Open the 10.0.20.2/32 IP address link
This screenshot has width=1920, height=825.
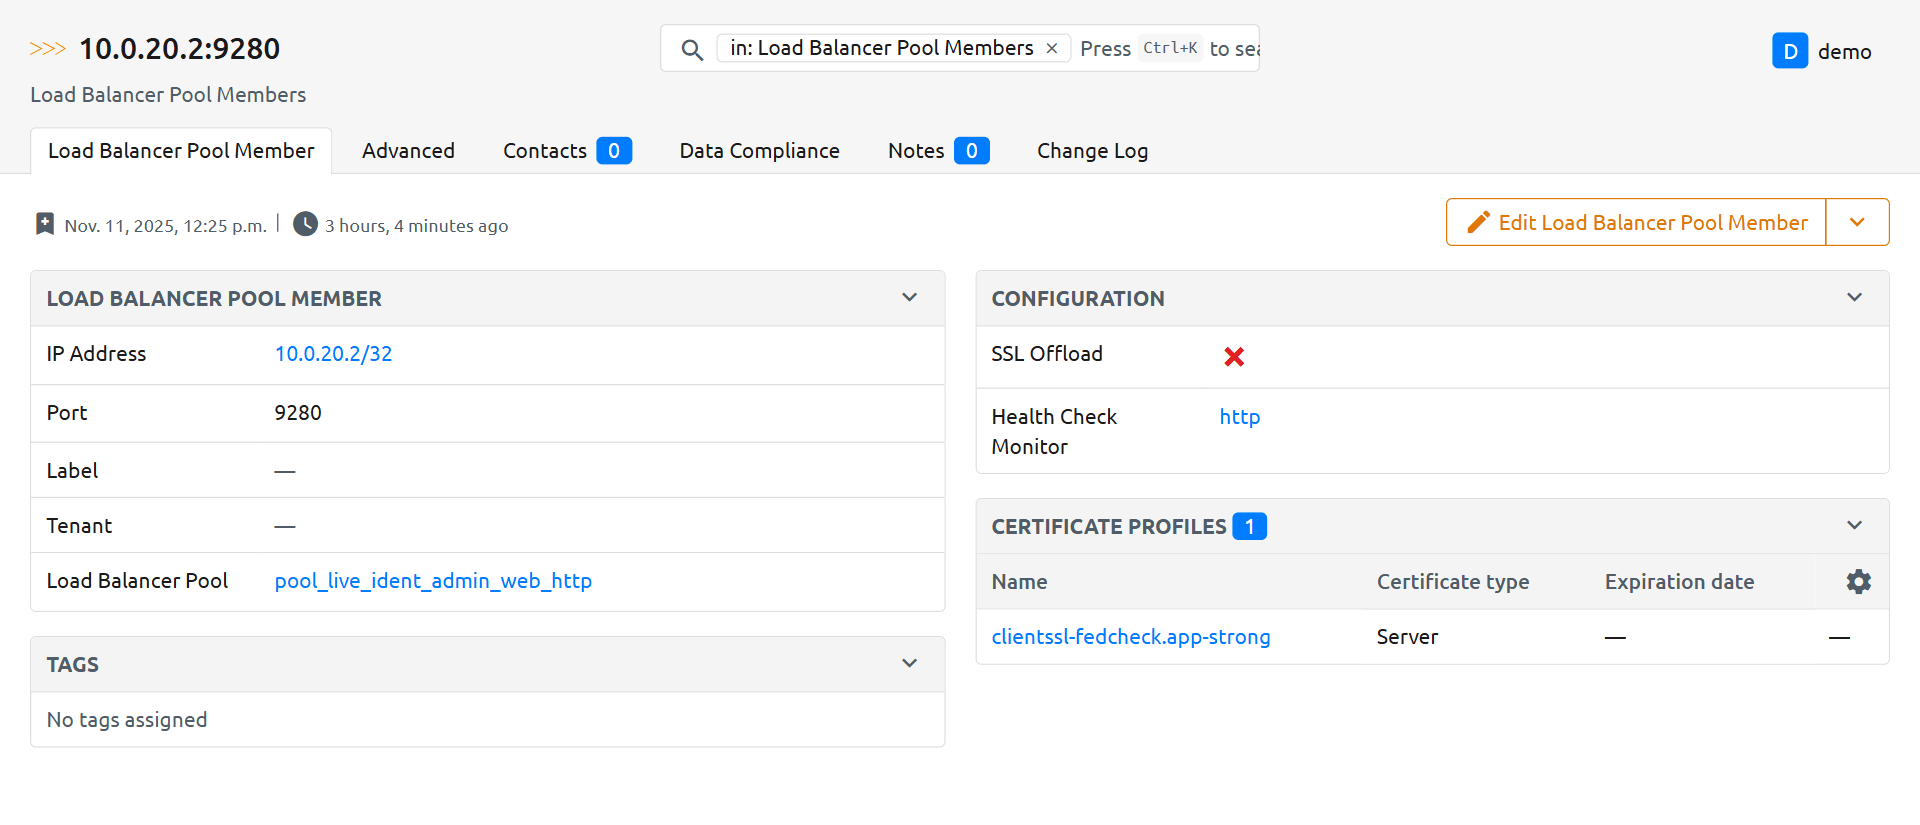(333, 354)
